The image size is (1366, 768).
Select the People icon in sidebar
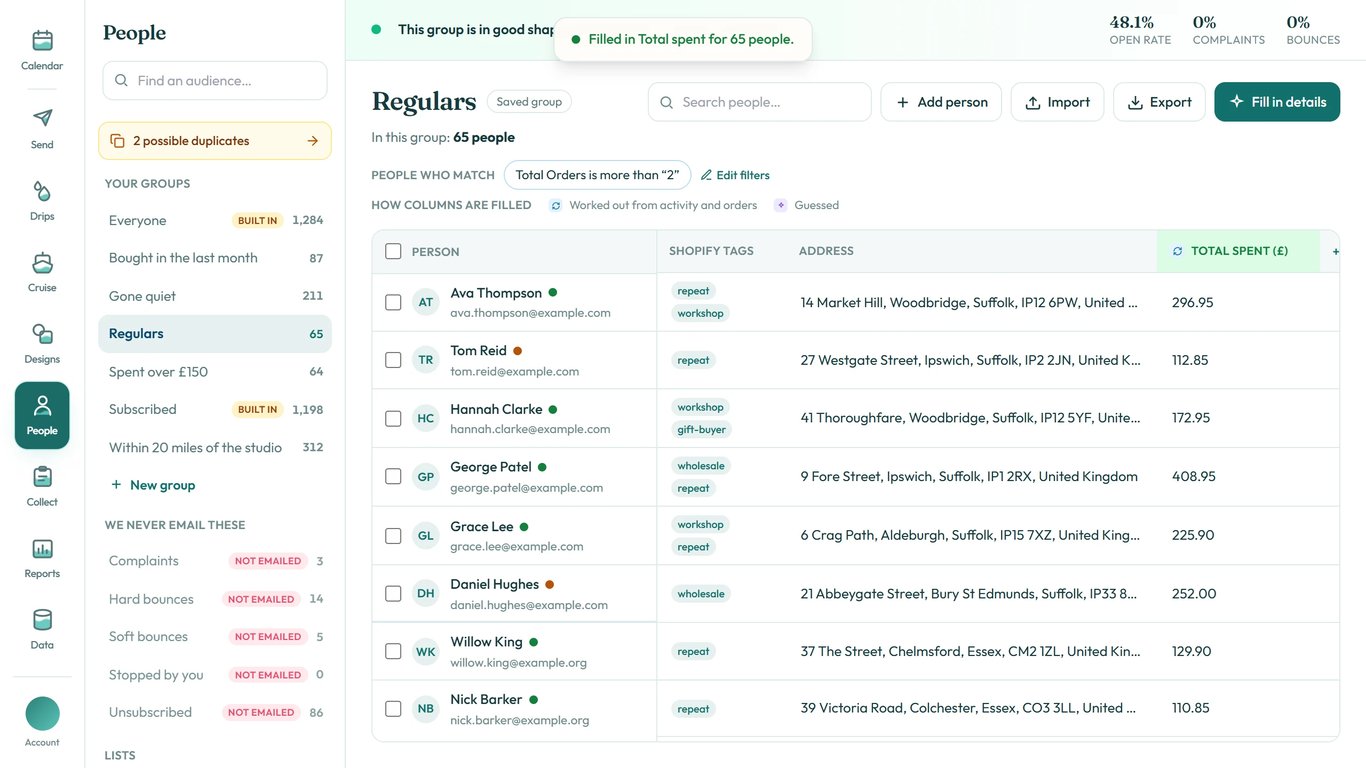coord(42,405)
